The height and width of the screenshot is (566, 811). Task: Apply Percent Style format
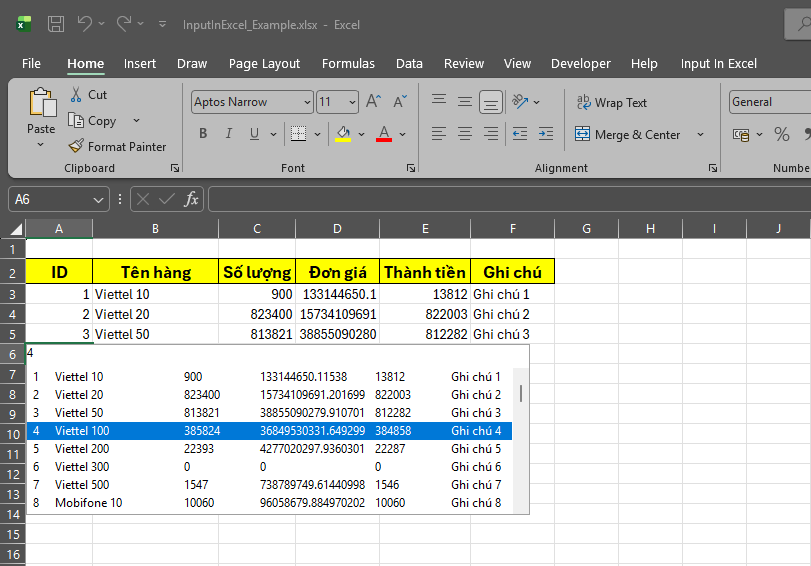(782, 135)
